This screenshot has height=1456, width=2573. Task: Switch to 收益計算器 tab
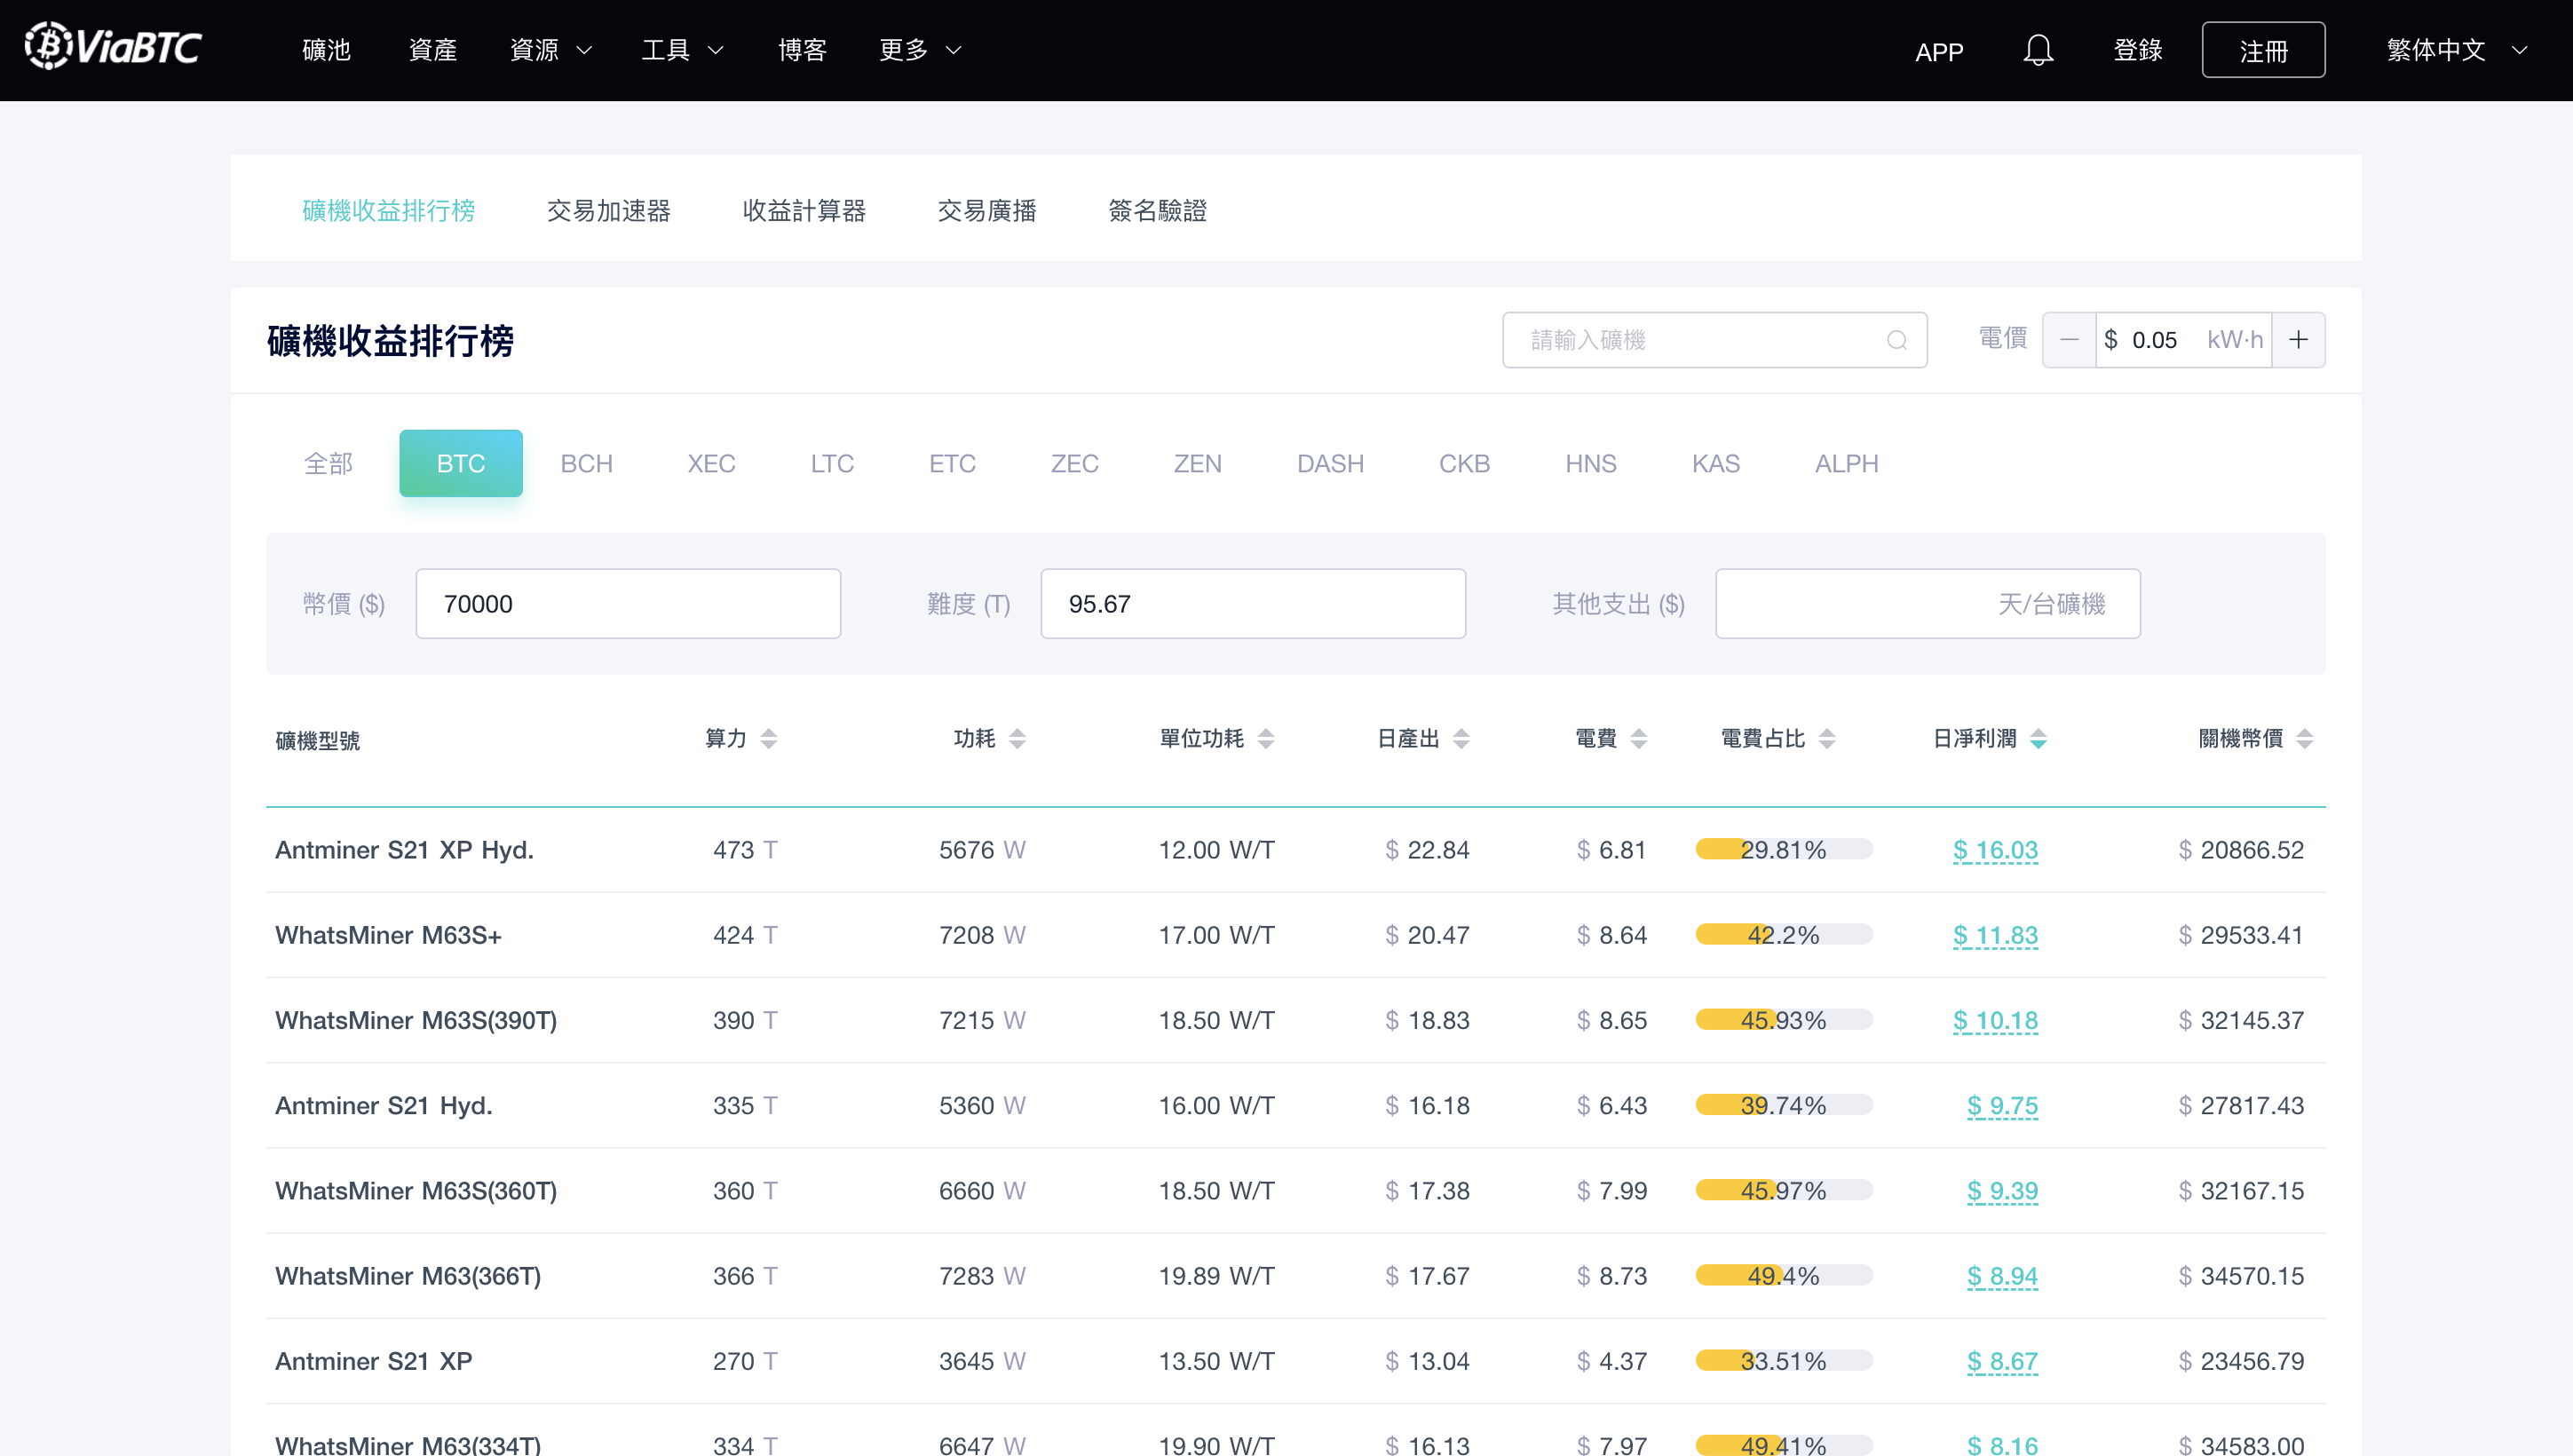point(804,211)
